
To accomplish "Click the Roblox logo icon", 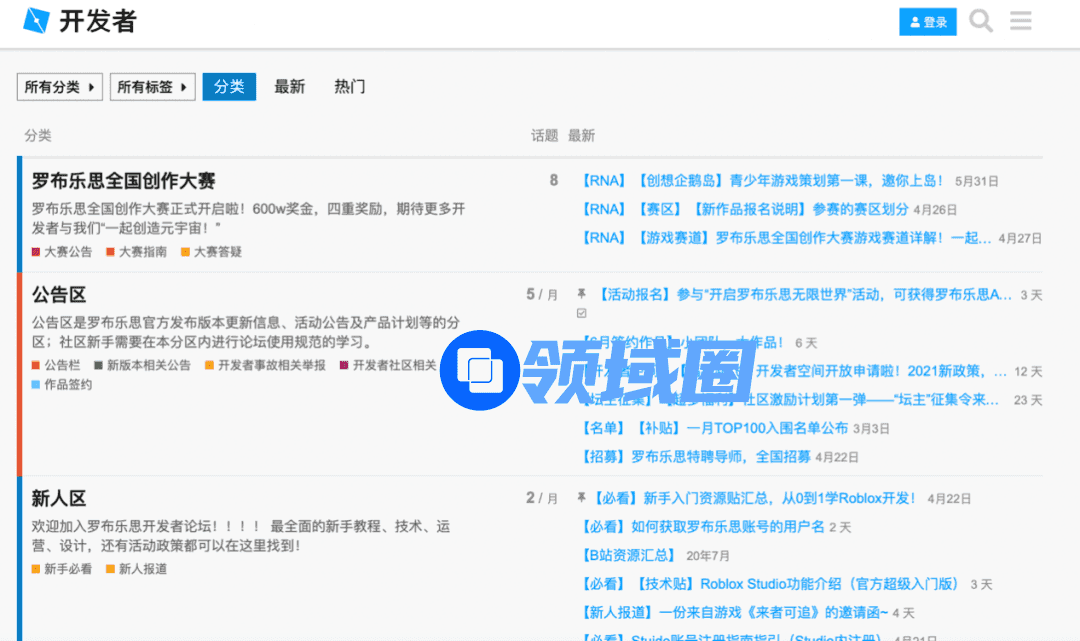I will (x=36, y=21).
